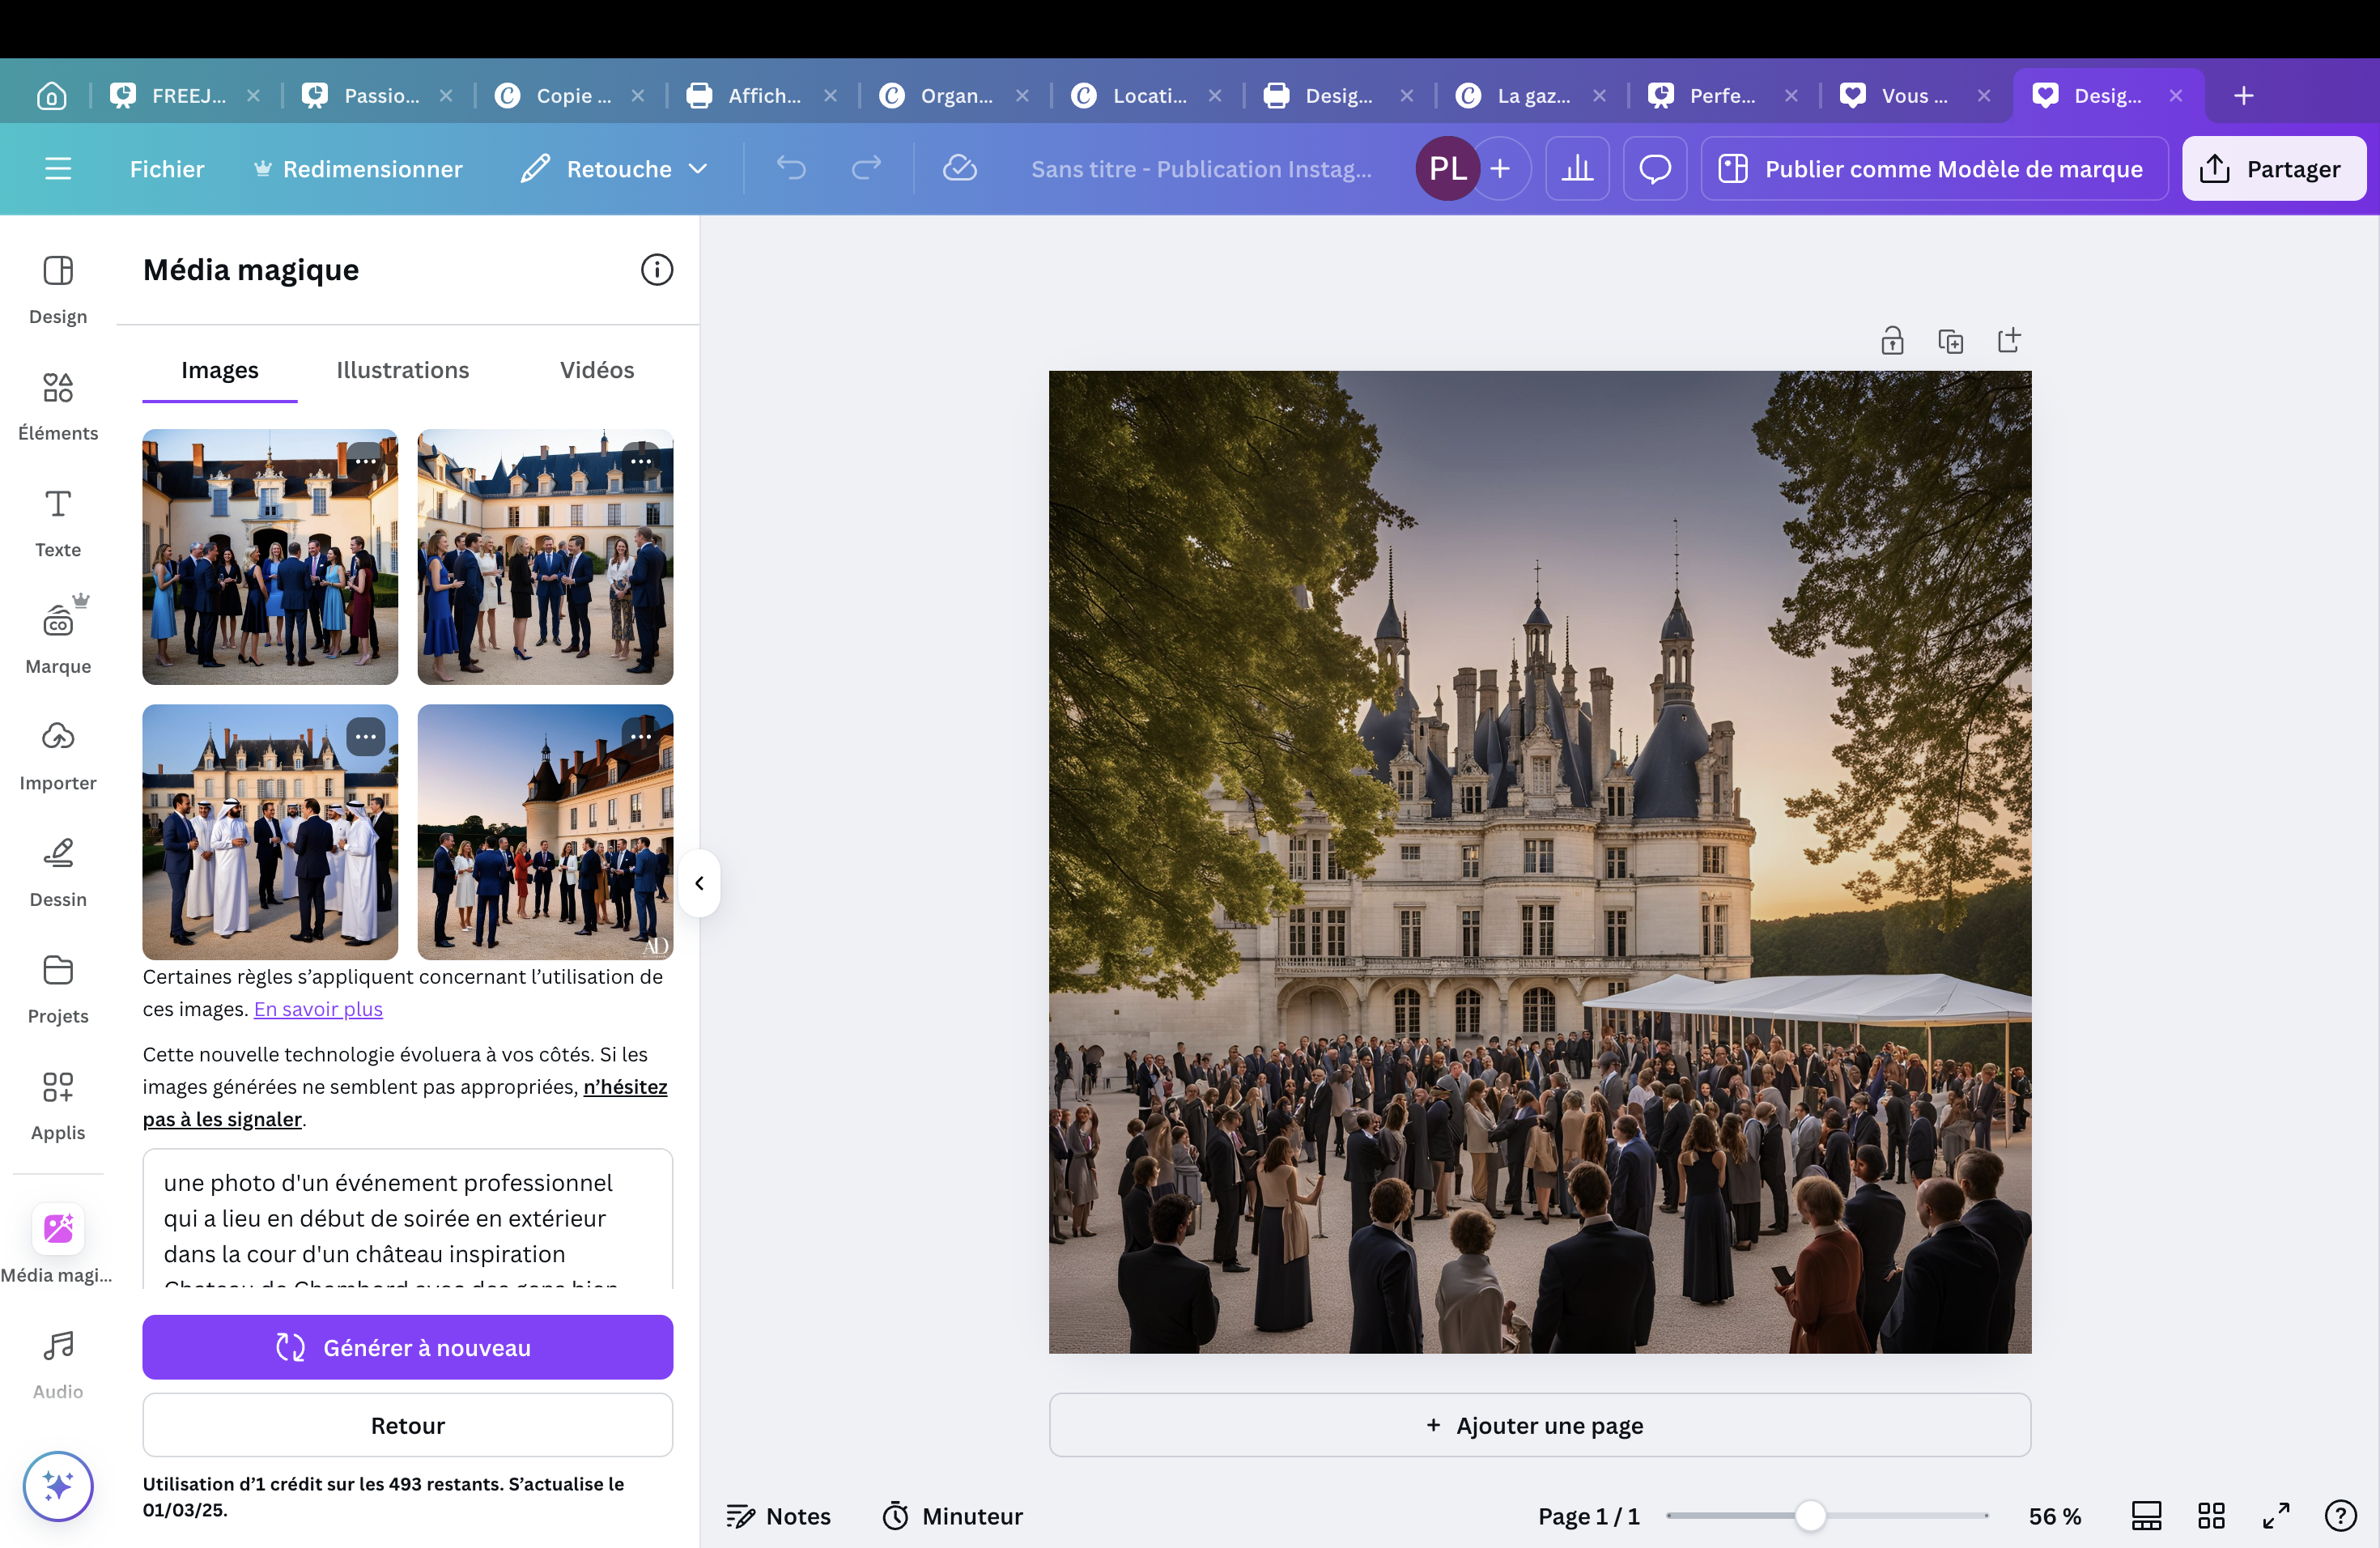Click the Importer upload icon
Screen dimensions: 2380x1548
pos(58,738)
